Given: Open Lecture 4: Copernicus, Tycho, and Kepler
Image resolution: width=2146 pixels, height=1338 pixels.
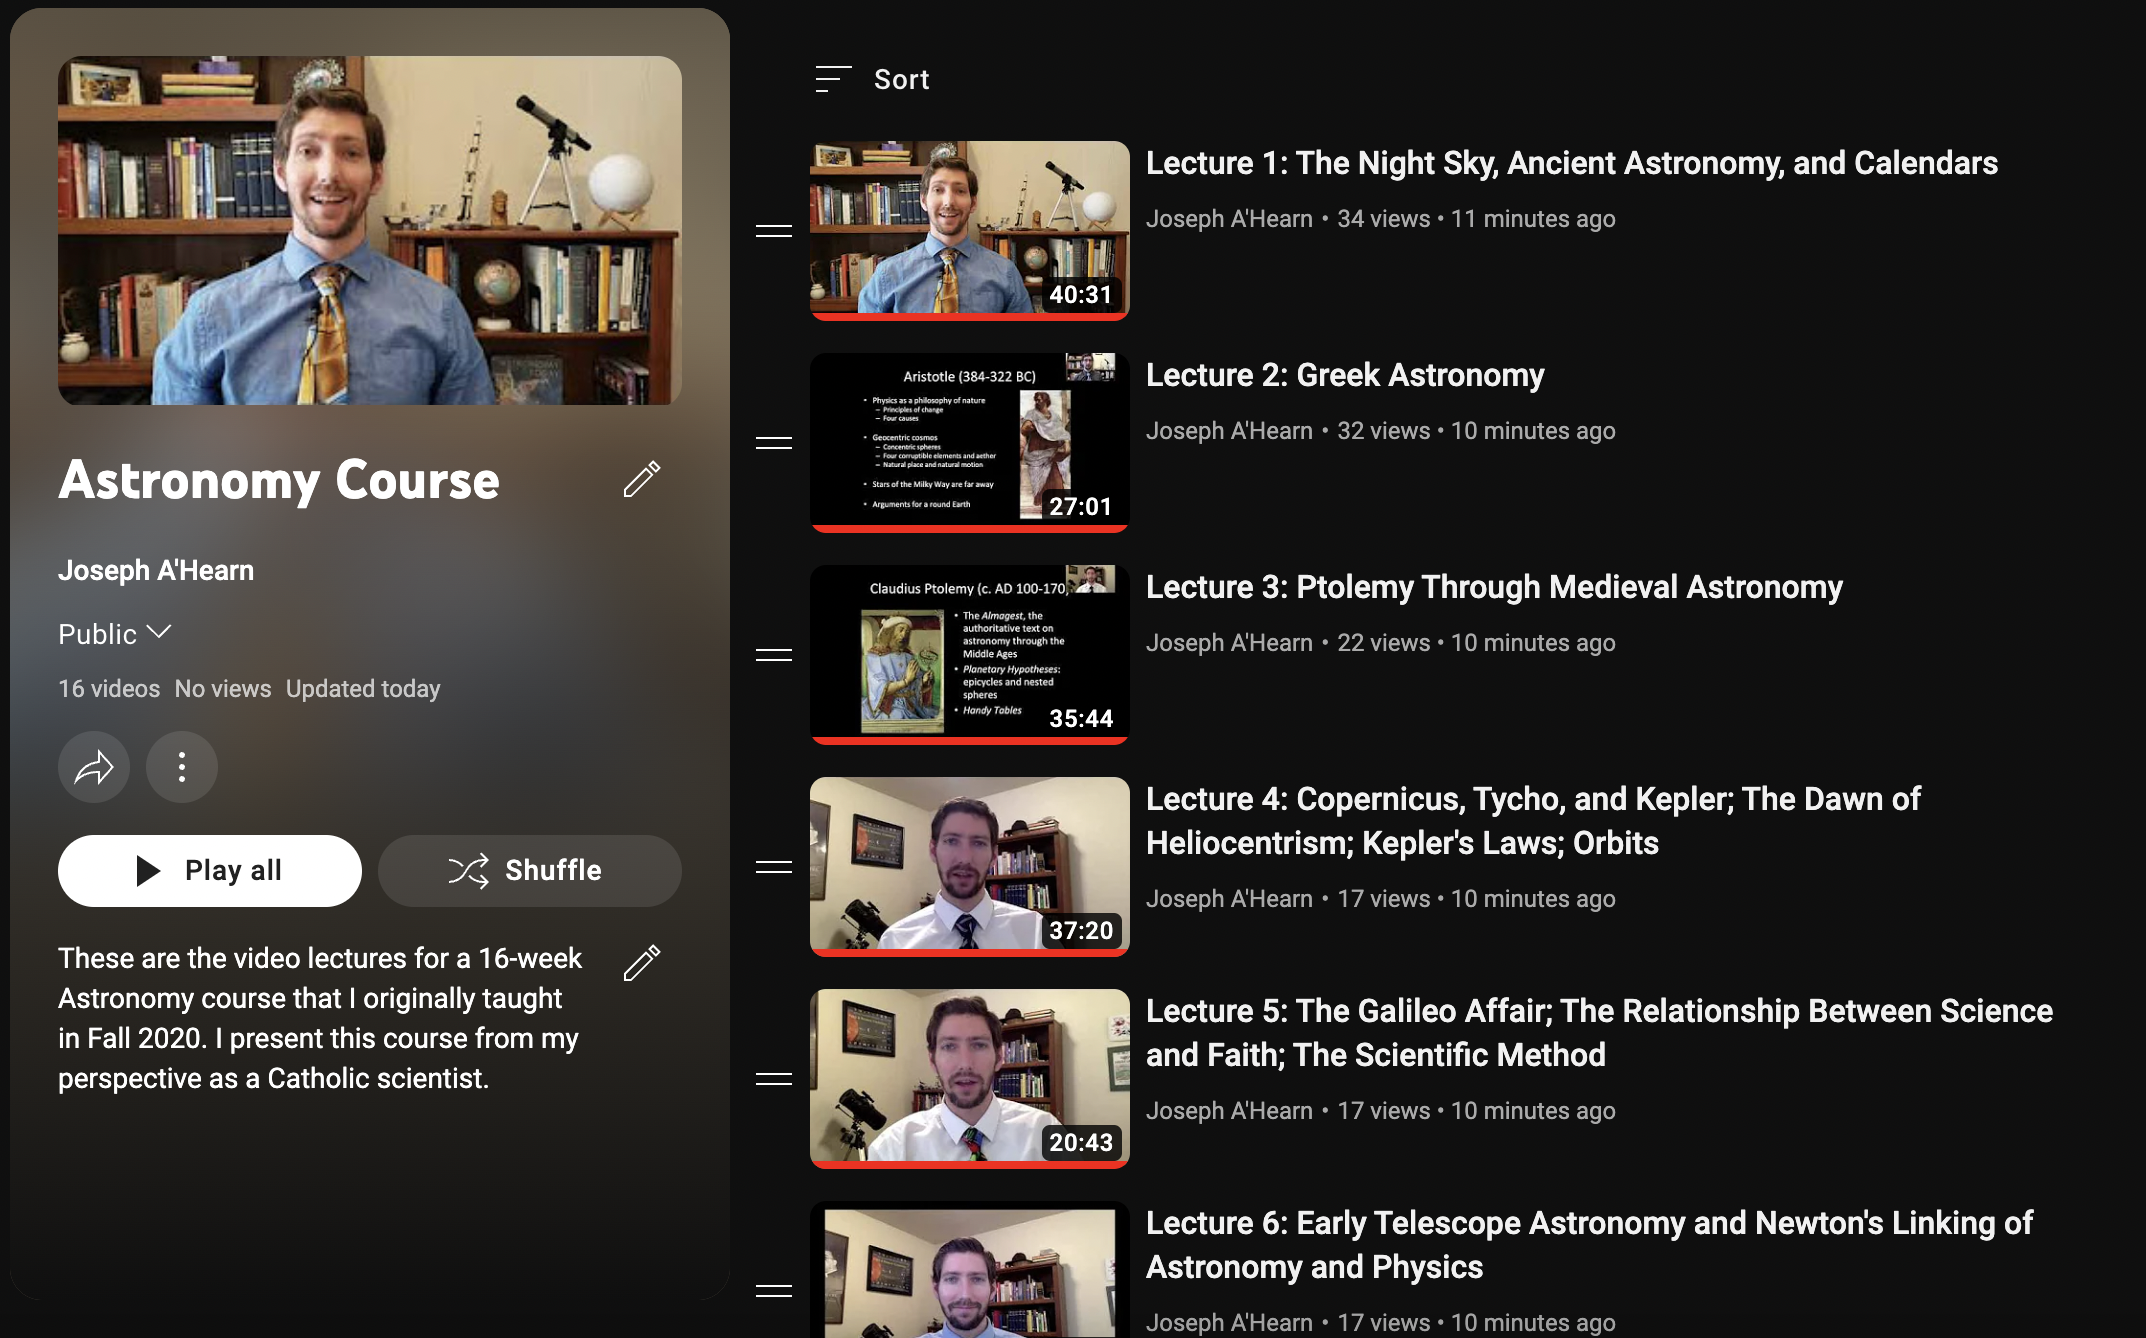Looking at the screenshot, I should pos(1533,821).
